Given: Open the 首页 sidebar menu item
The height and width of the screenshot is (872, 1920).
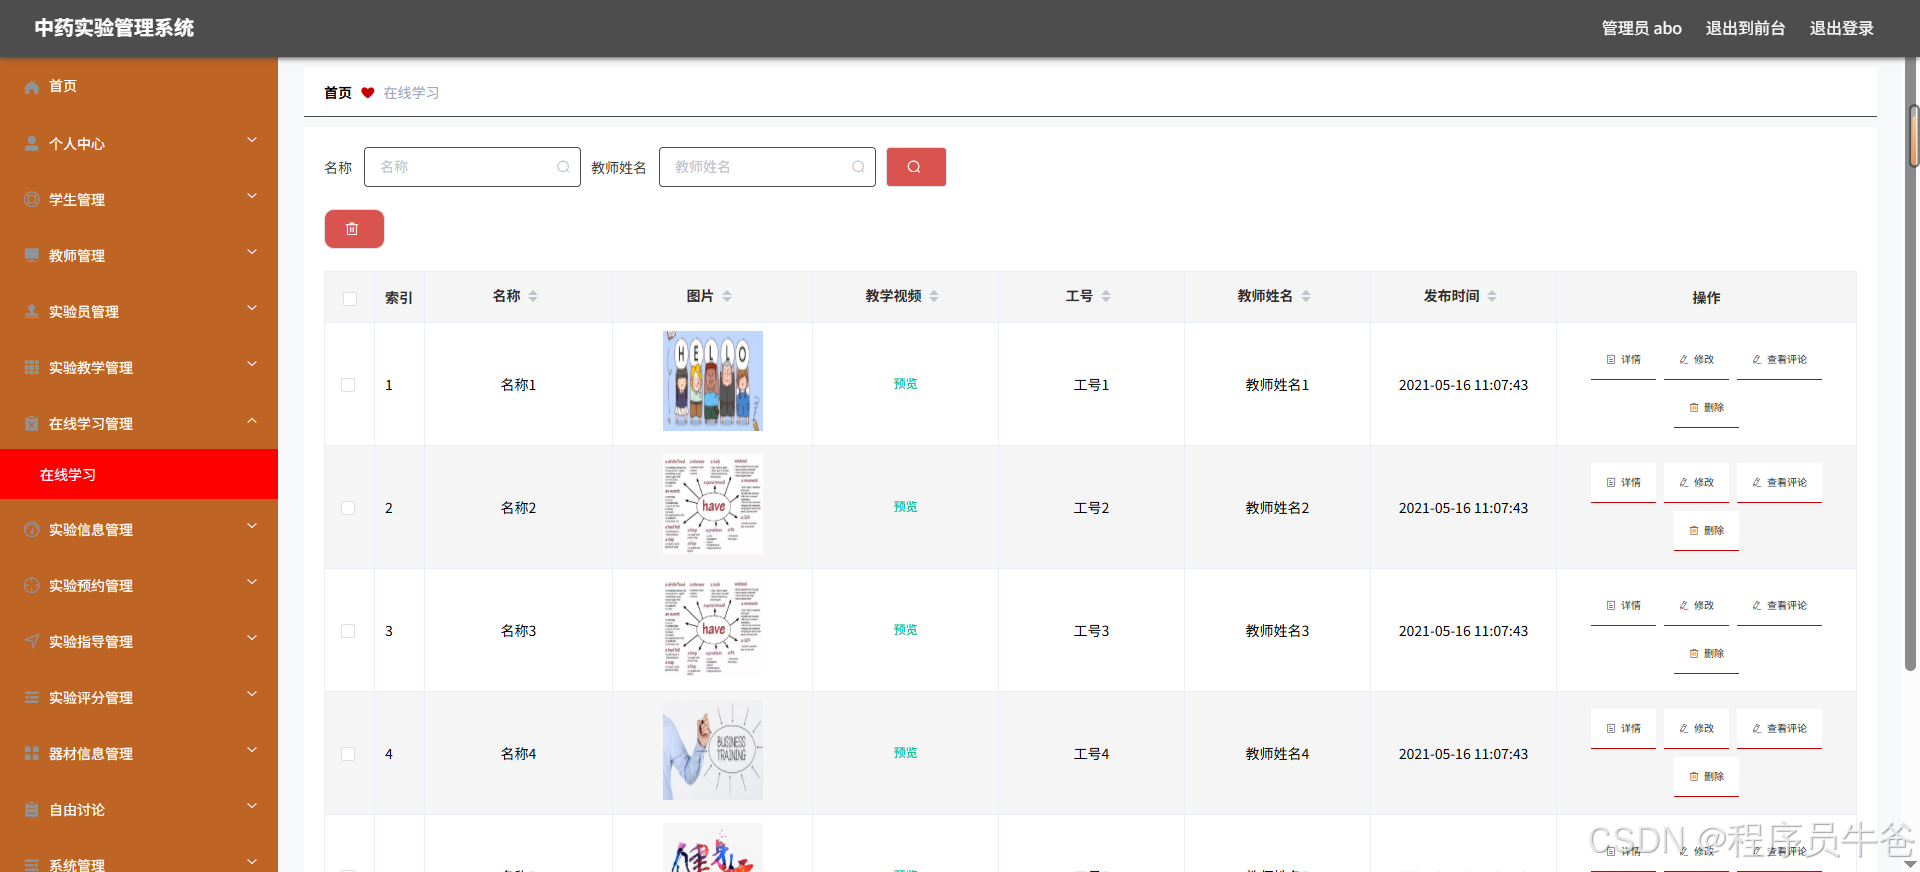Looking at the screenshot, I should [x=139, y=86].
